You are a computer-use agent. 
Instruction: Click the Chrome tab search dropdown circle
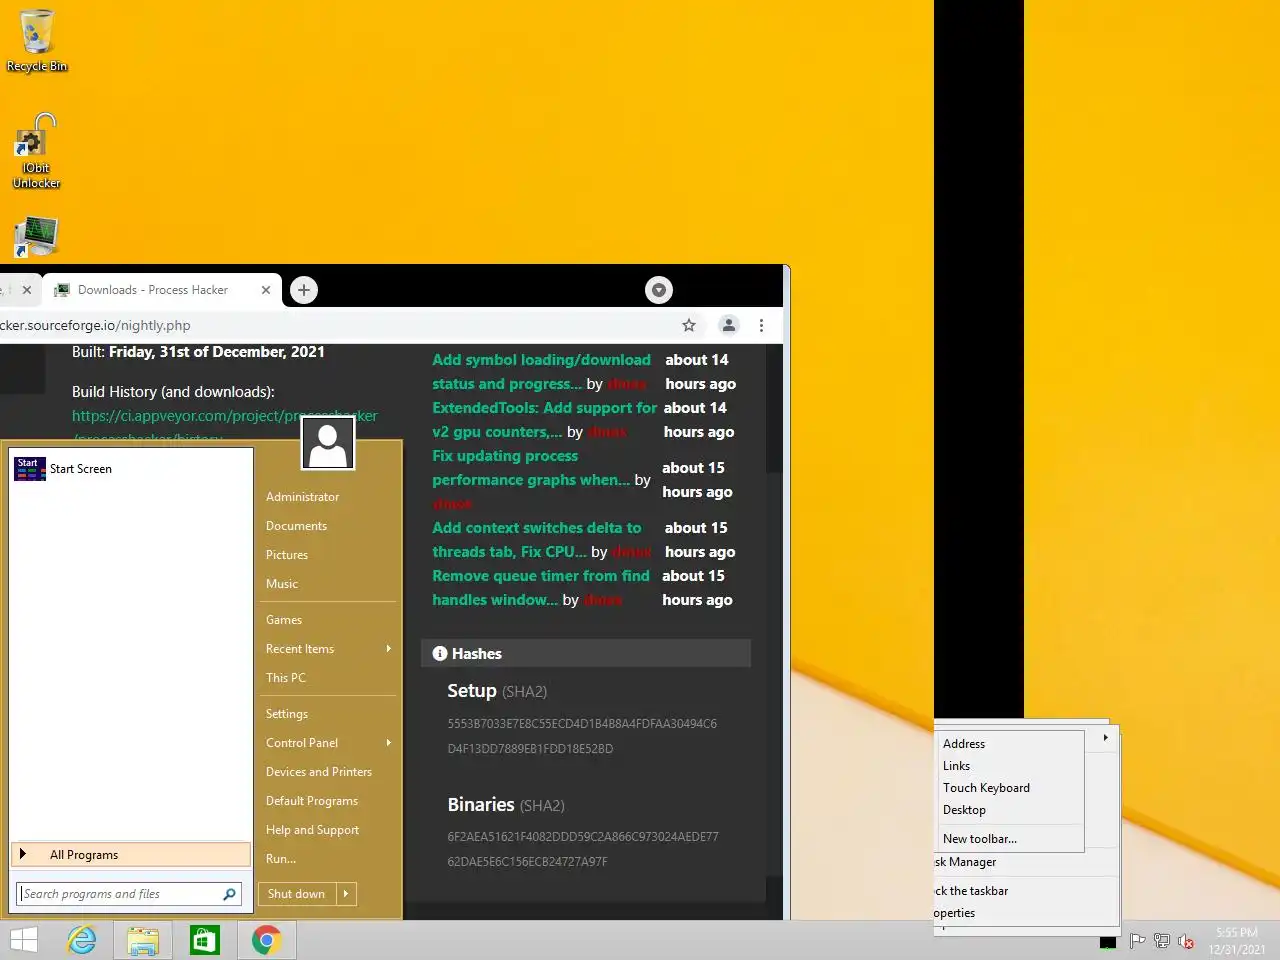pyautogui.click(x=659, y=290)
